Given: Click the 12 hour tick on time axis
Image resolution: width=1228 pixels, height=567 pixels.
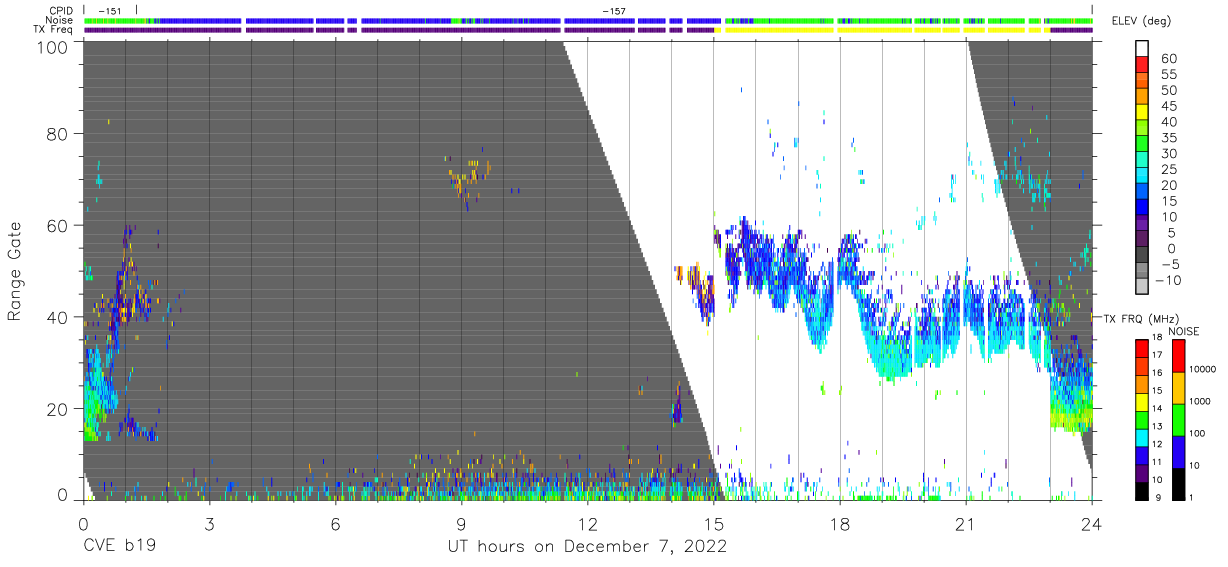Looking at the screenshot, I should [x=587, y=523].
